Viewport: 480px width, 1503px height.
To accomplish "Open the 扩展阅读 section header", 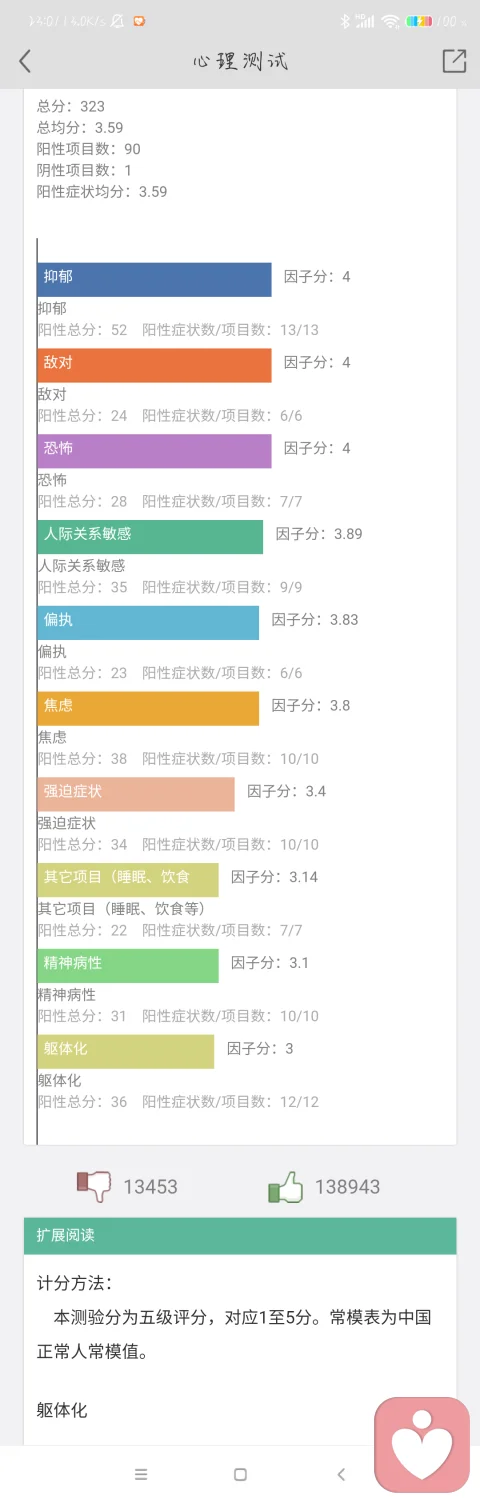I will [x=240, y=1235].
